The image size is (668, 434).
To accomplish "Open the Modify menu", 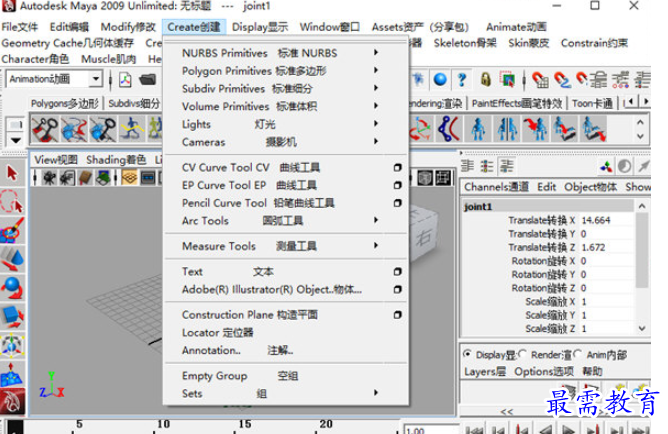I will point(128,27).
